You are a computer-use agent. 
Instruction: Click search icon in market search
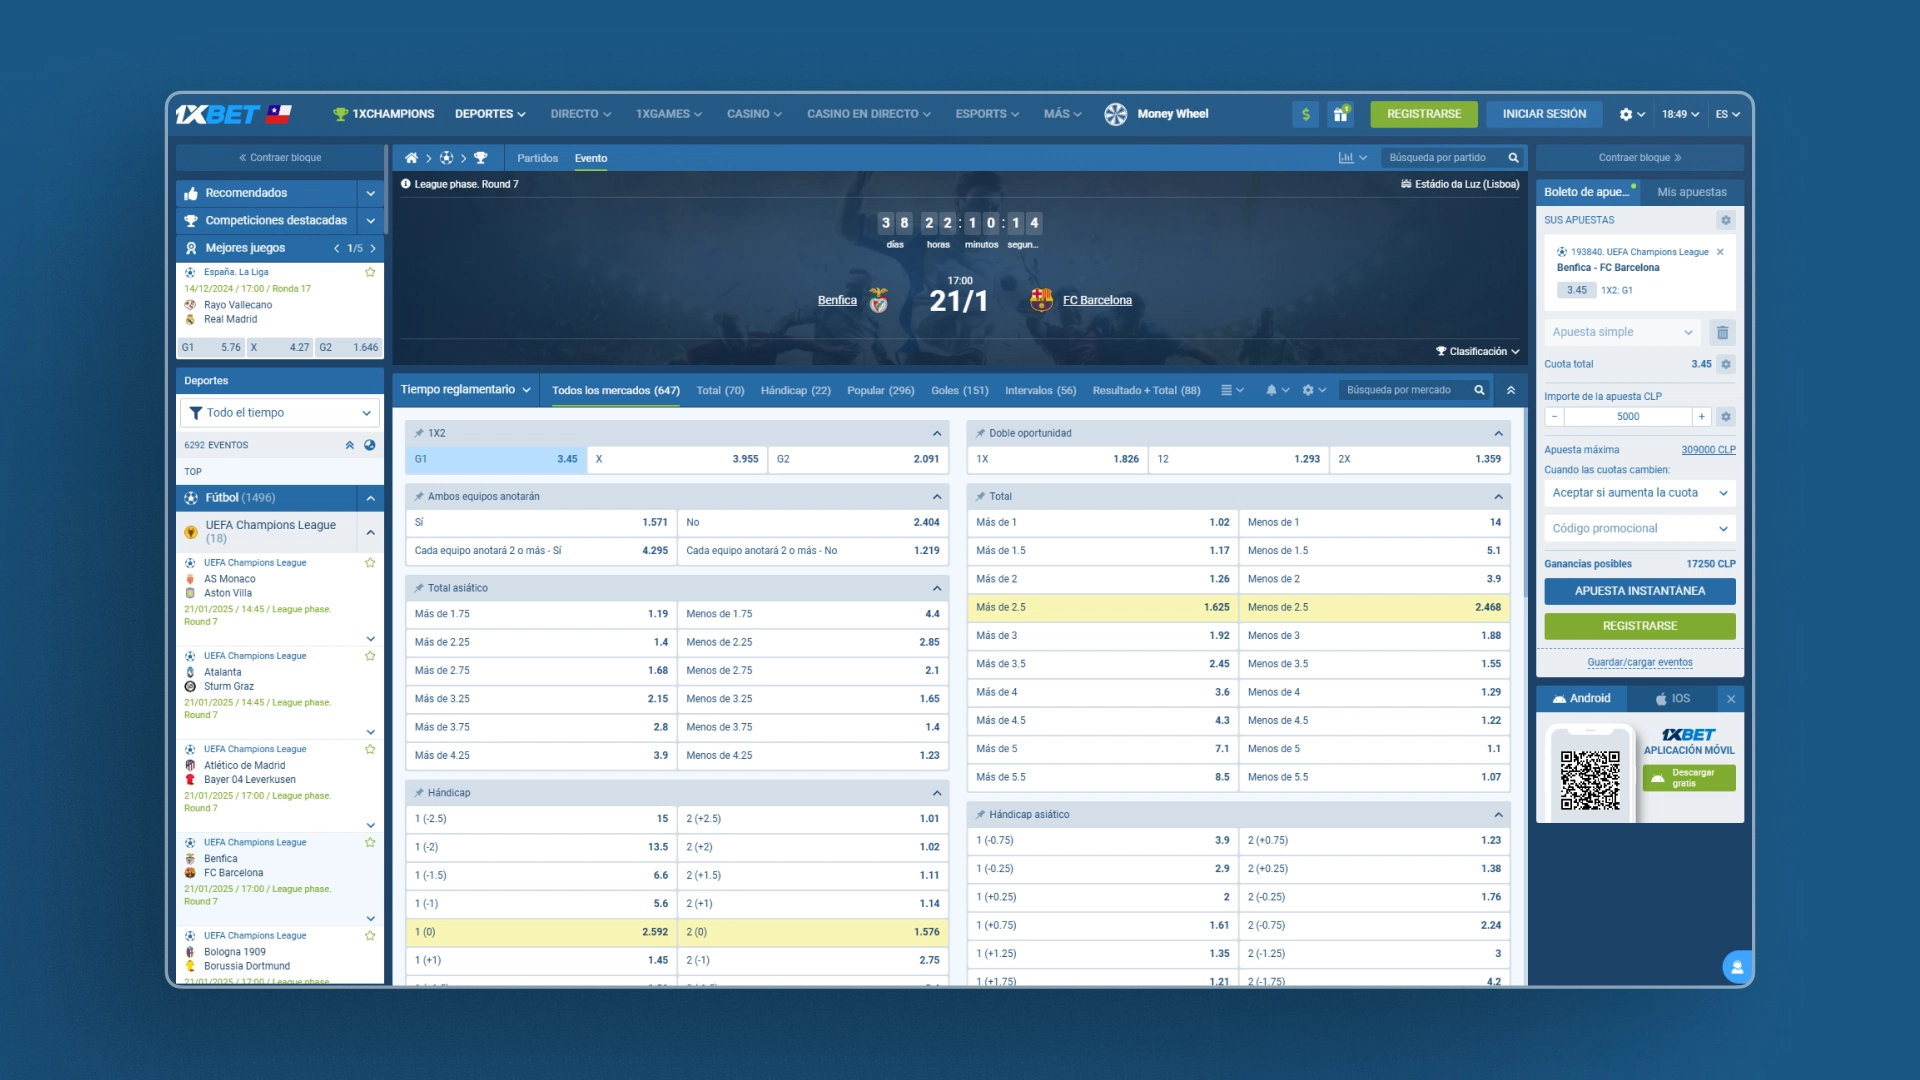[x=1479, y=390]
